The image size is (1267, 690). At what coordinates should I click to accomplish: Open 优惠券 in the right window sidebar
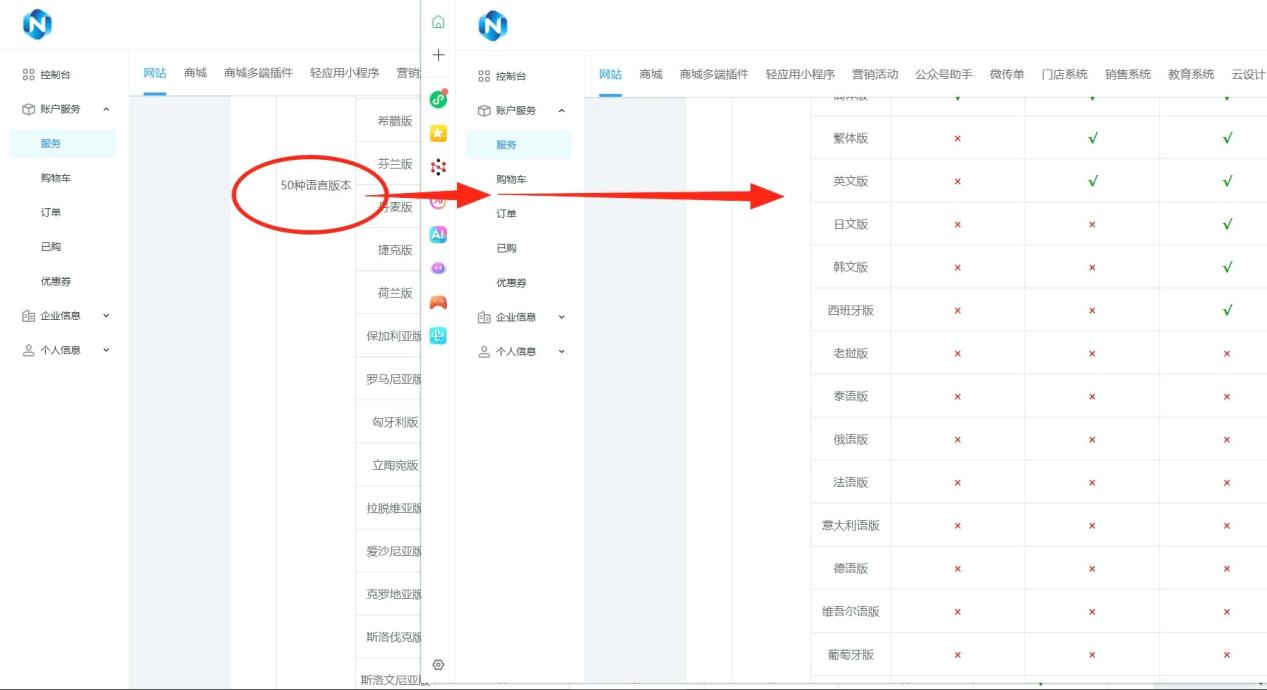[511, 283]
